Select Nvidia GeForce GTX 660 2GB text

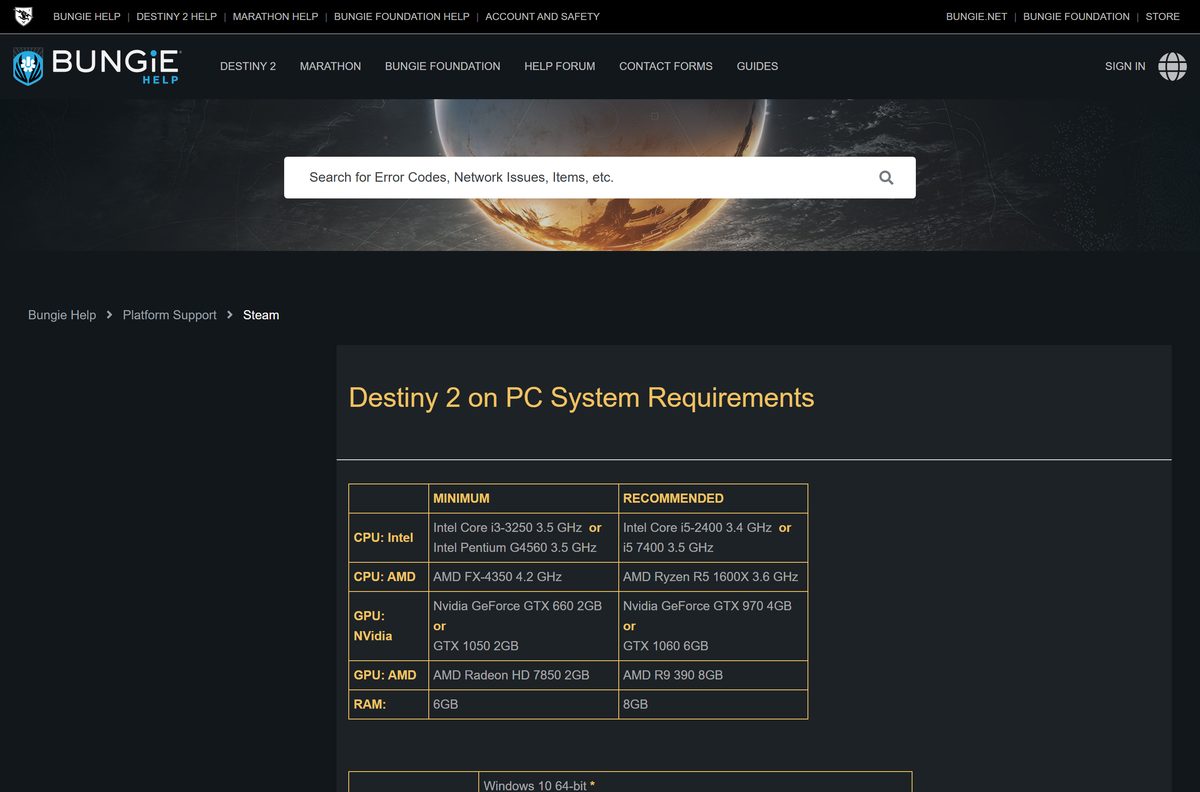click(x=517, y=605)
